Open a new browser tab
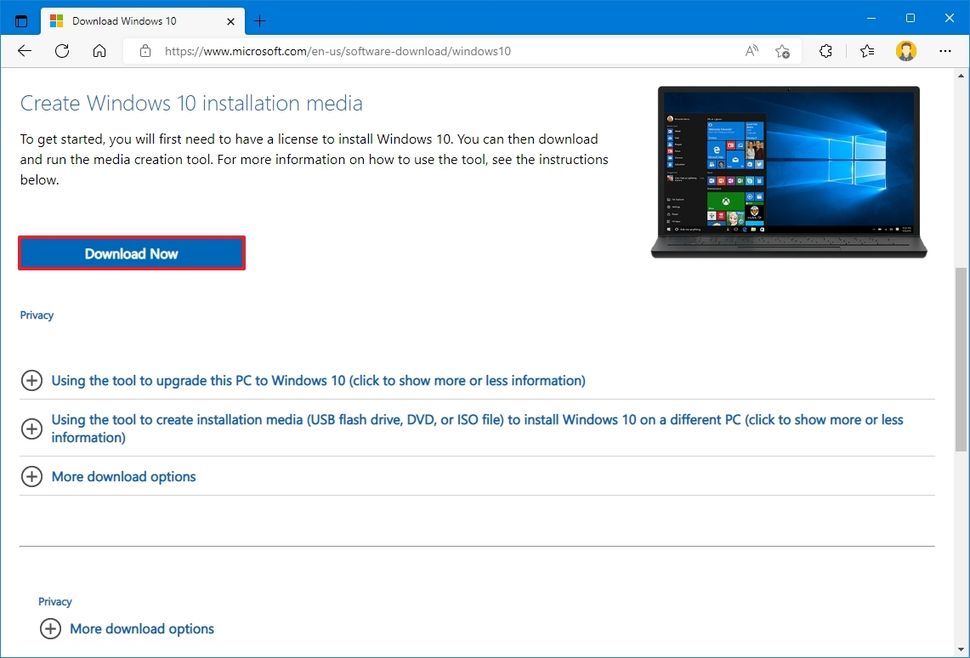This screenshot has width=970, height=658. click(259, 20)
